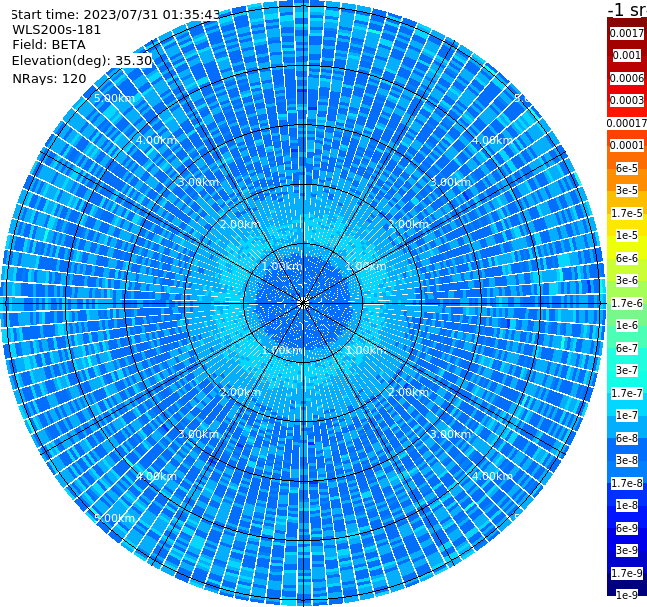Image resolution: width=647 pixels, height=607 pixels.
Task: Click the '0.0017' colorbar label
Action: (x=627, y=33)
